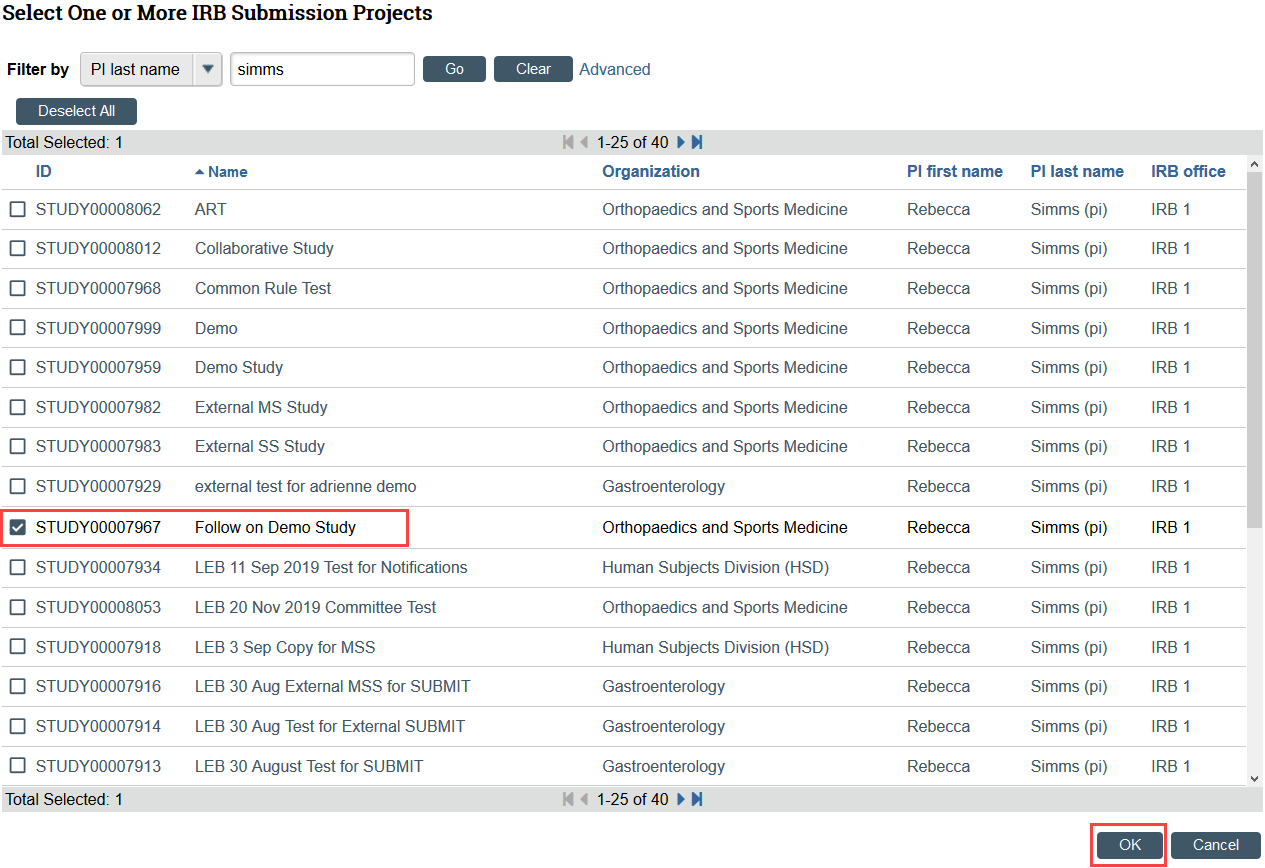Click the Go filter button
Screen dimensions: 1265x868
[x=454, y=69]
